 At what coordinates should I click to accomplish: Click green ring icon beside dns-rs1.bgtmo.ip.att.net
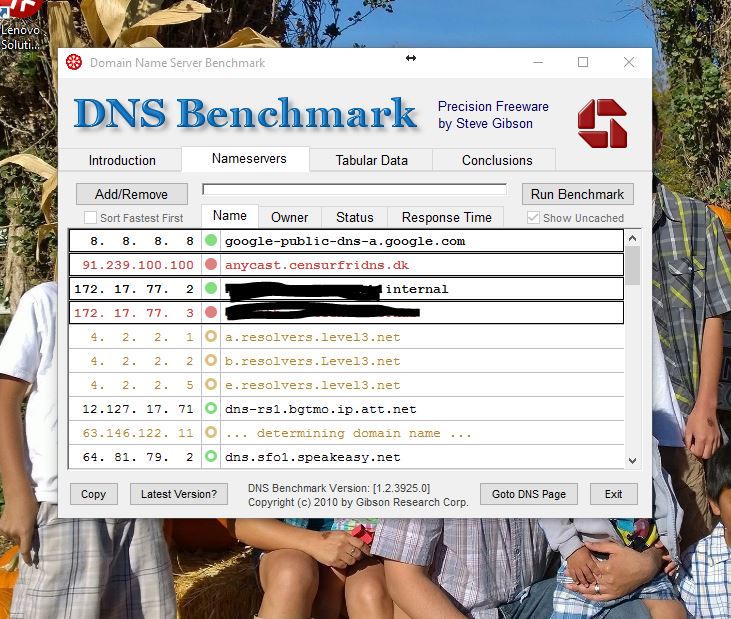click(x=211, y=409)
